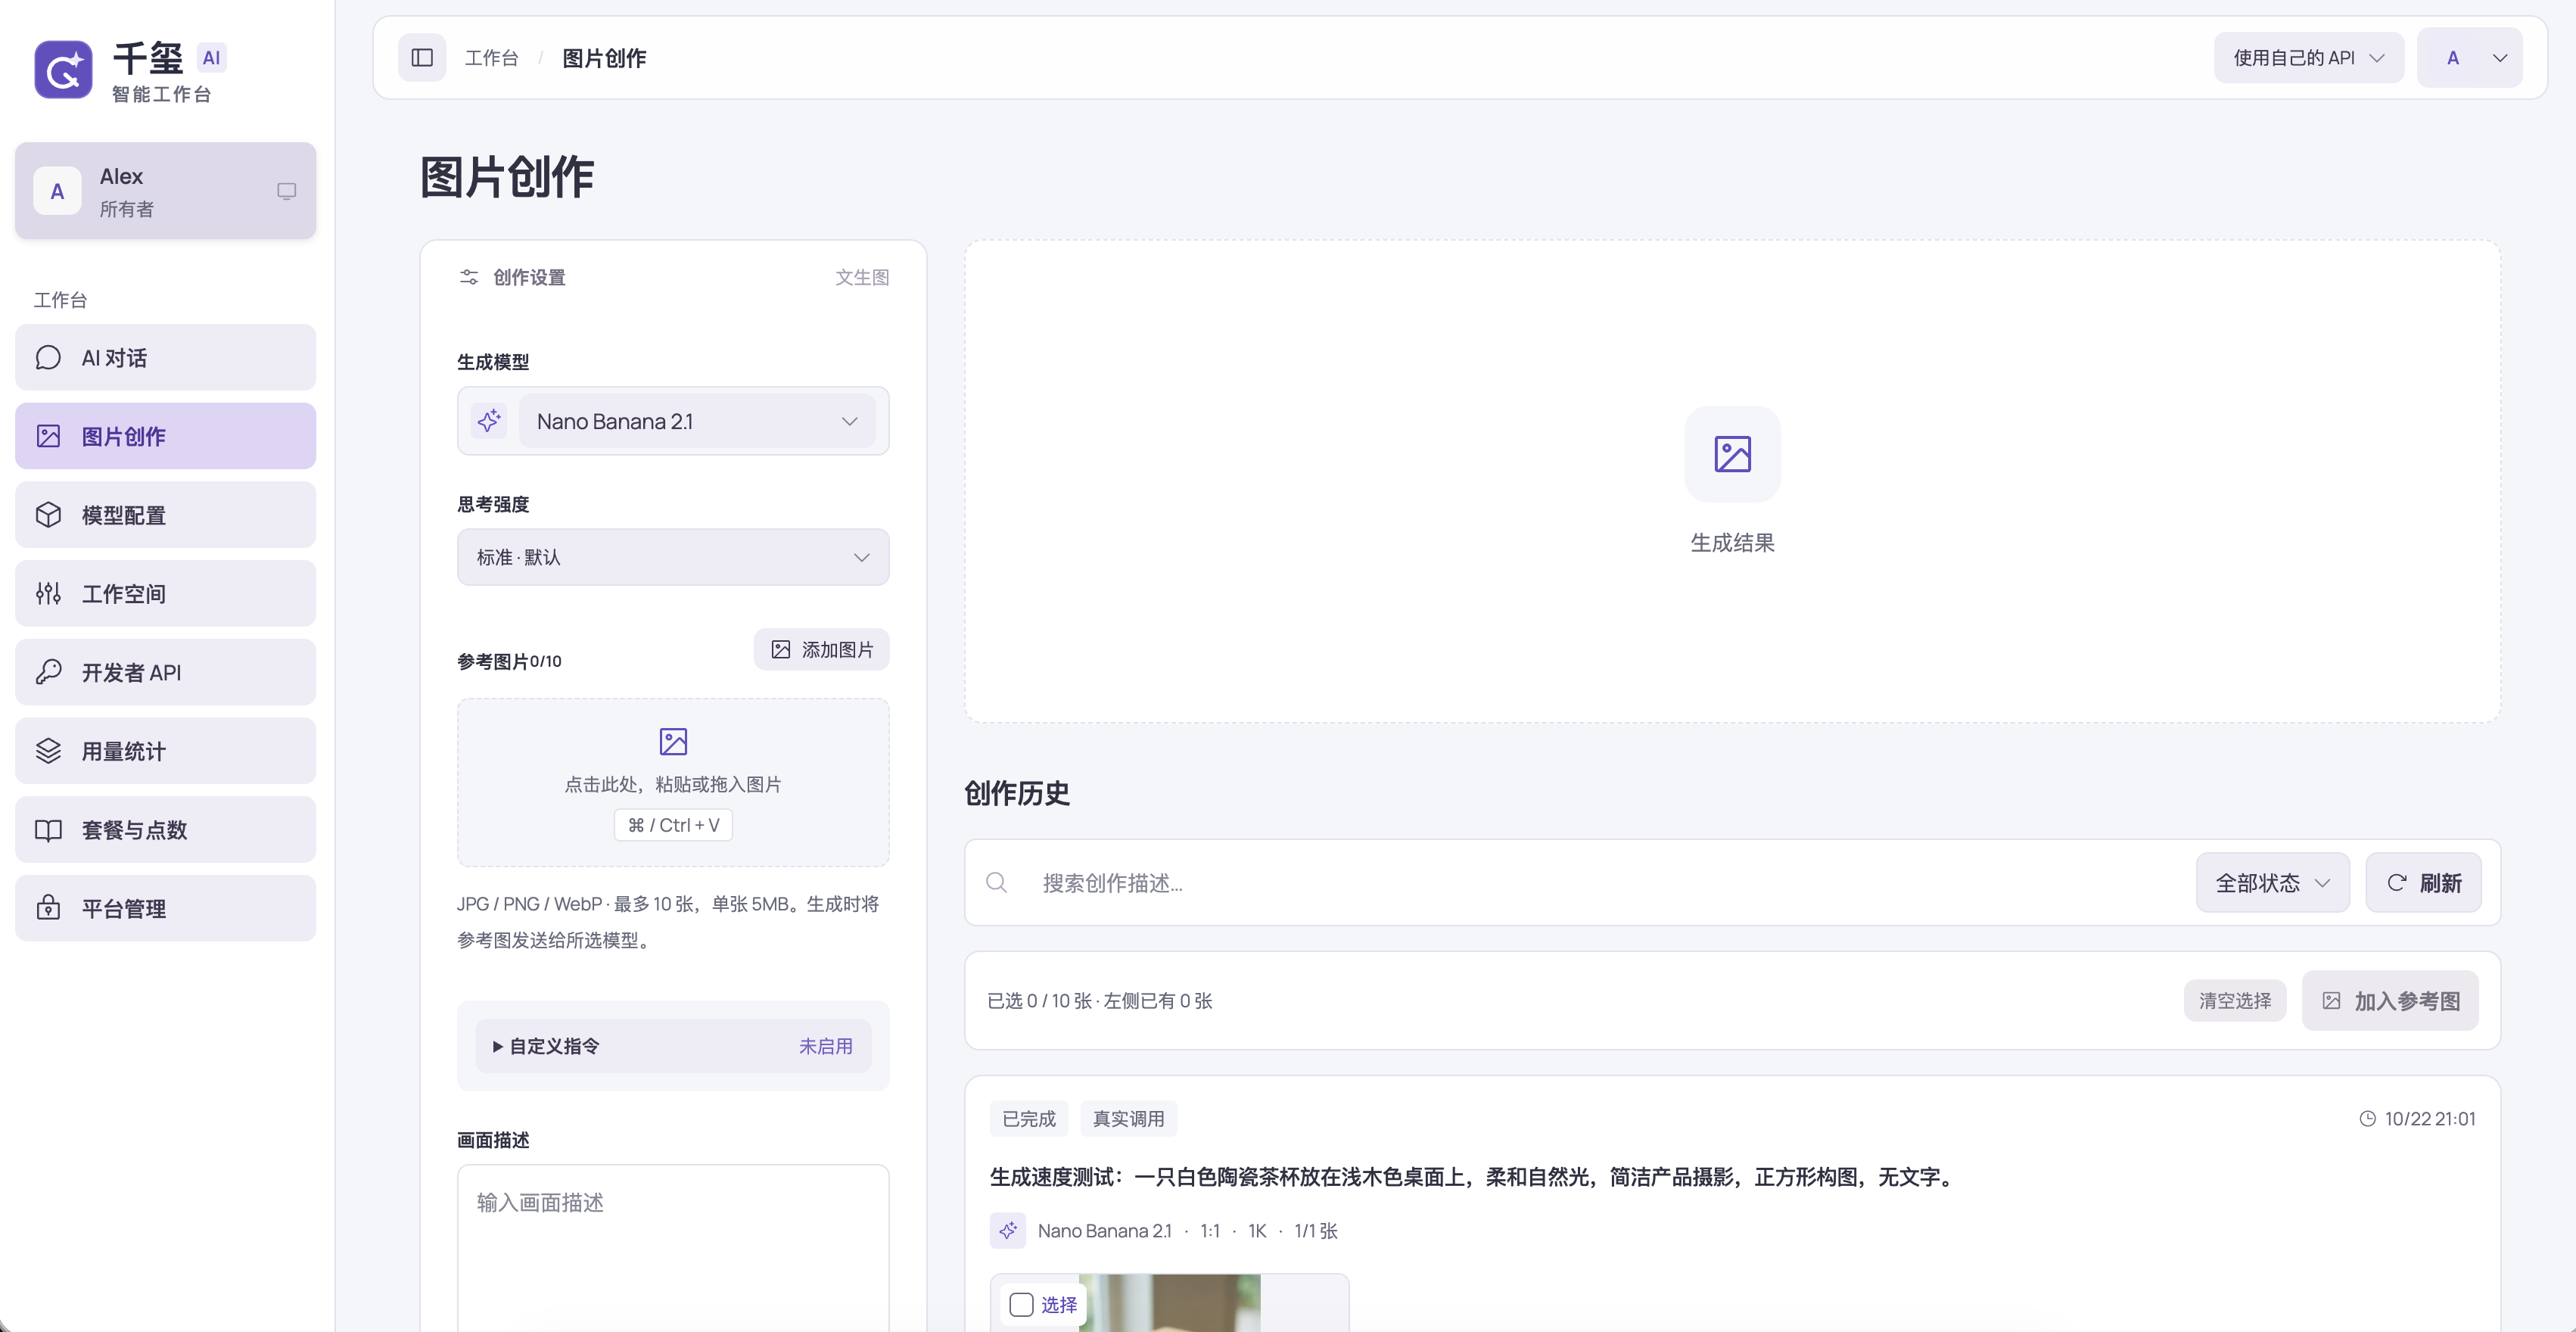This screenshot has width=2576, height=1332.
Task: Click the monitor icon in Alex card
Action: (x=287, y=191)
